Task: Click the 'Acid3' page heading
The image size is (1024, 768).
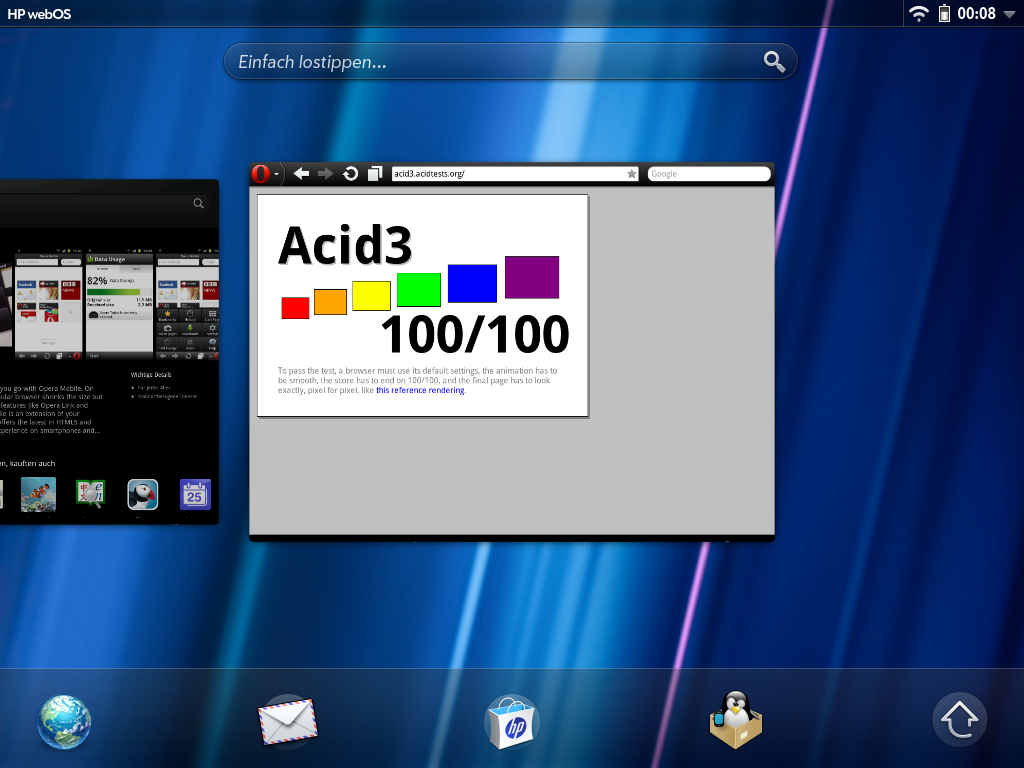Action: tap(345, 246)
